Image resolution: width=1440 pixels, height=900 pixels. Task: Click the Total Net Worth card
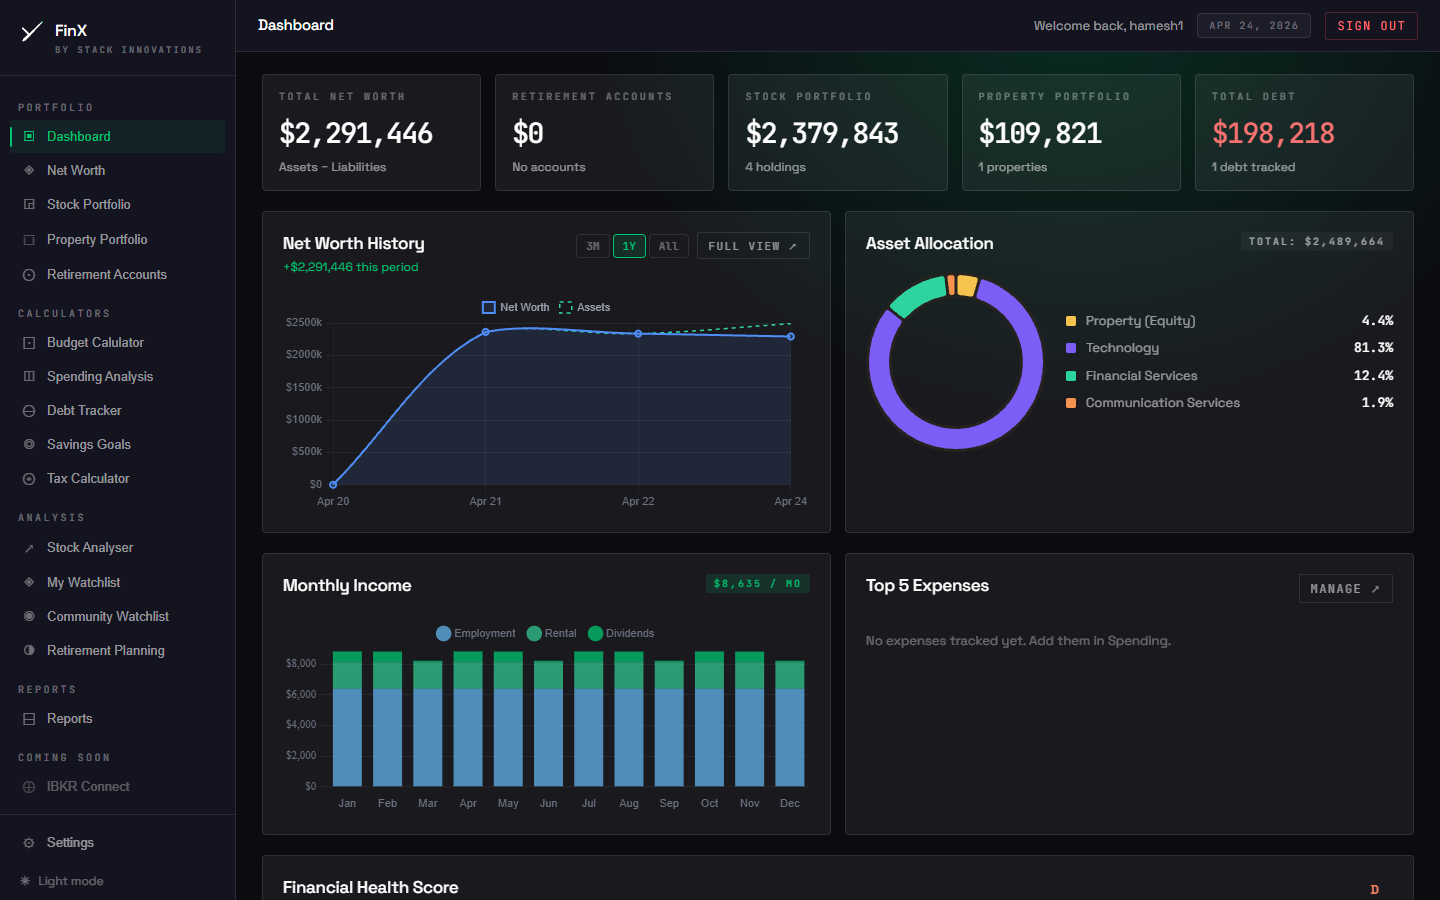(x=371, y=132)
